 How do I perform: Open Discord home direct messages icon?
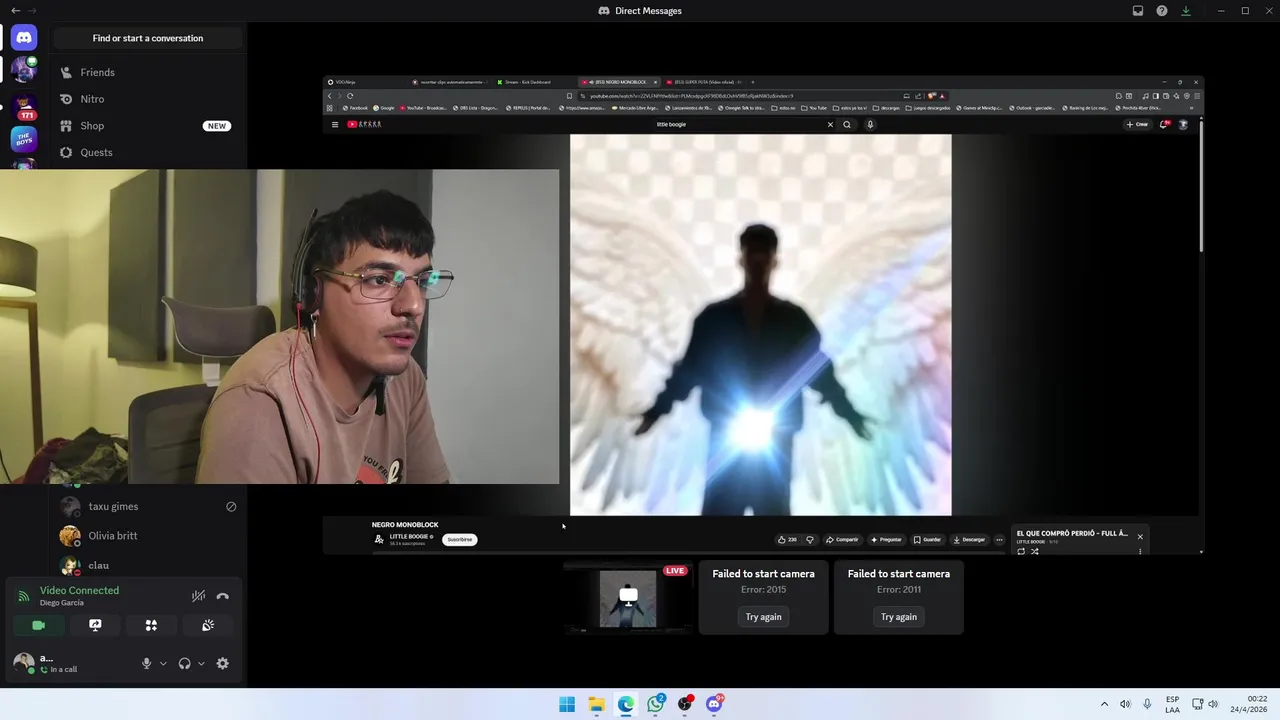(24, 37)
